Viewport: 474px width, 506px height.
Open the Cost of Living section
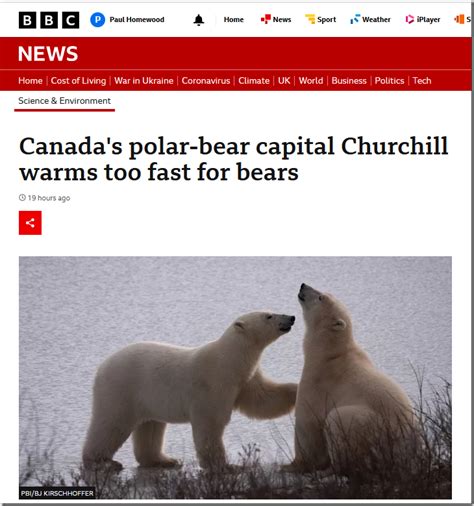[x=78, y=81]
